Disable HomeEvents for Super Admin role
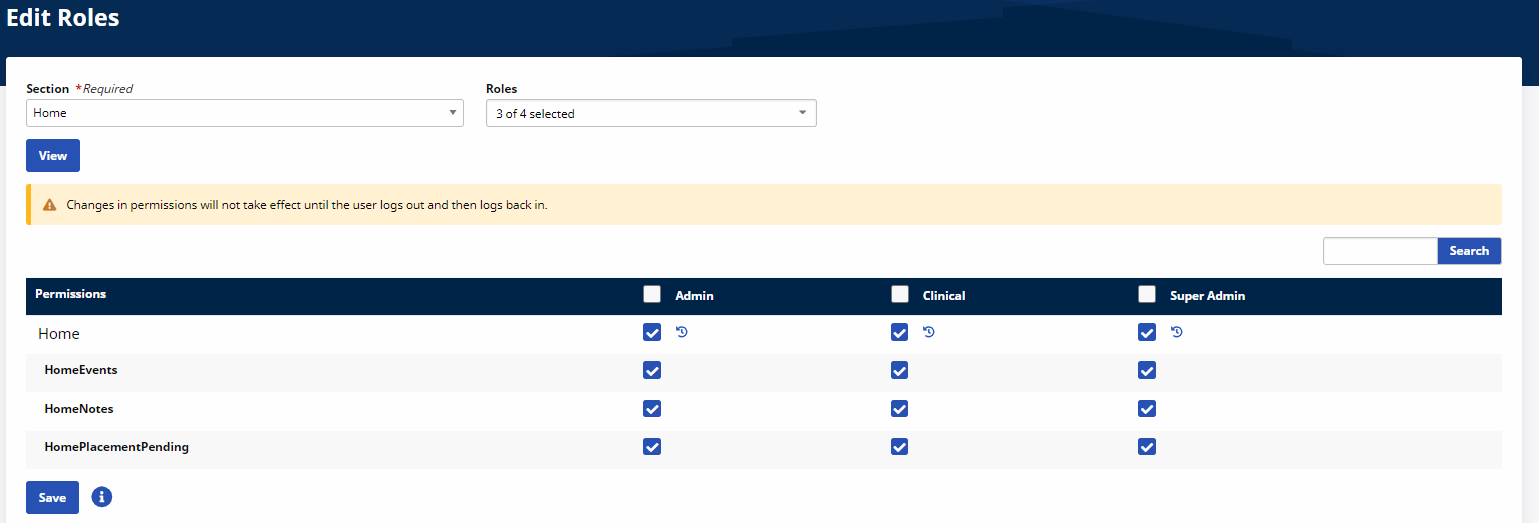The image size is (1539, 523). click(1147, 370)
